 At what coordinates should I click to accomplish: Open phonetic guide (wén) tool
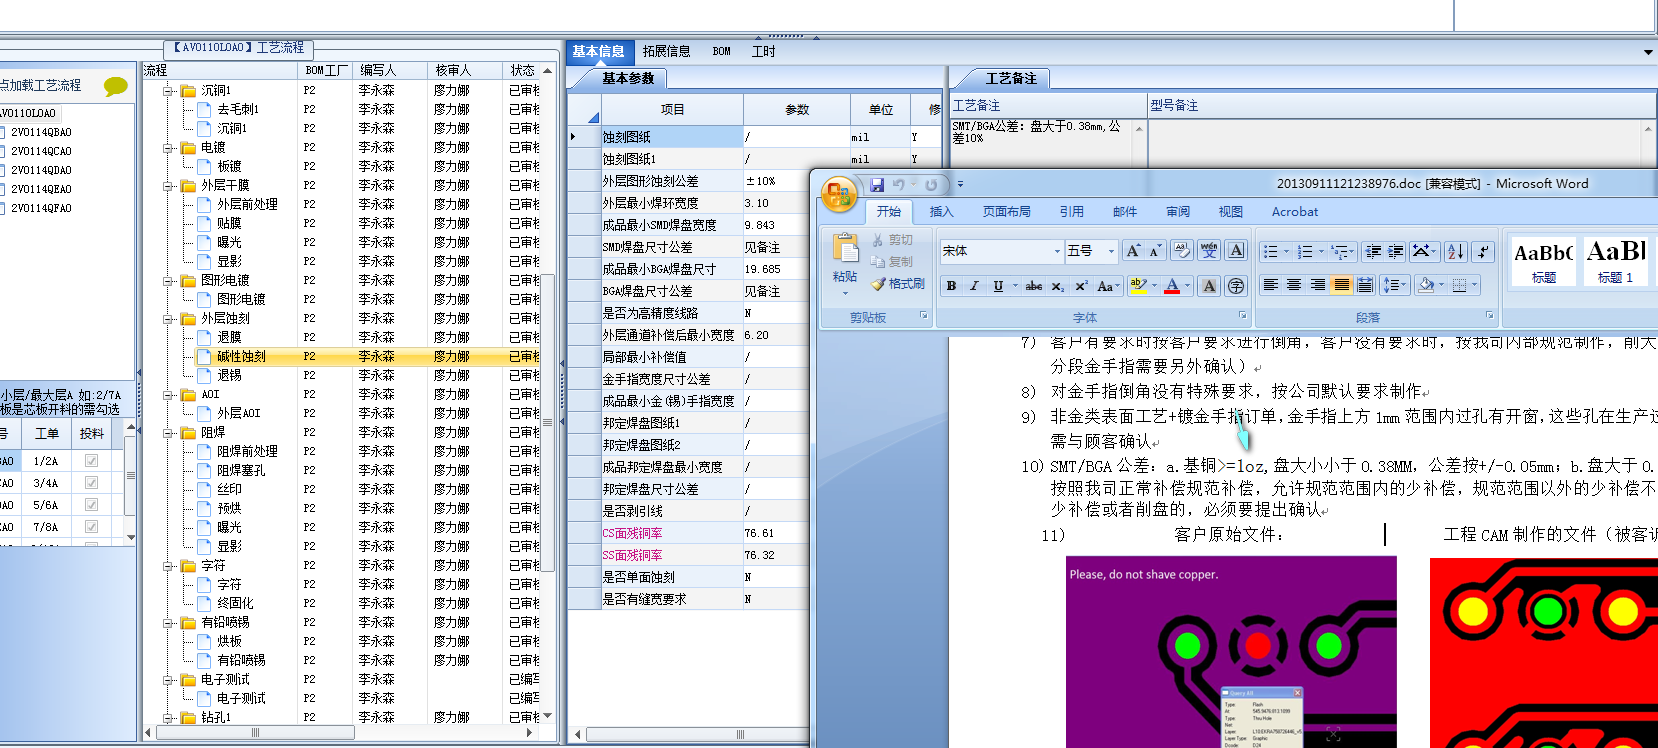pos(1209,251)
